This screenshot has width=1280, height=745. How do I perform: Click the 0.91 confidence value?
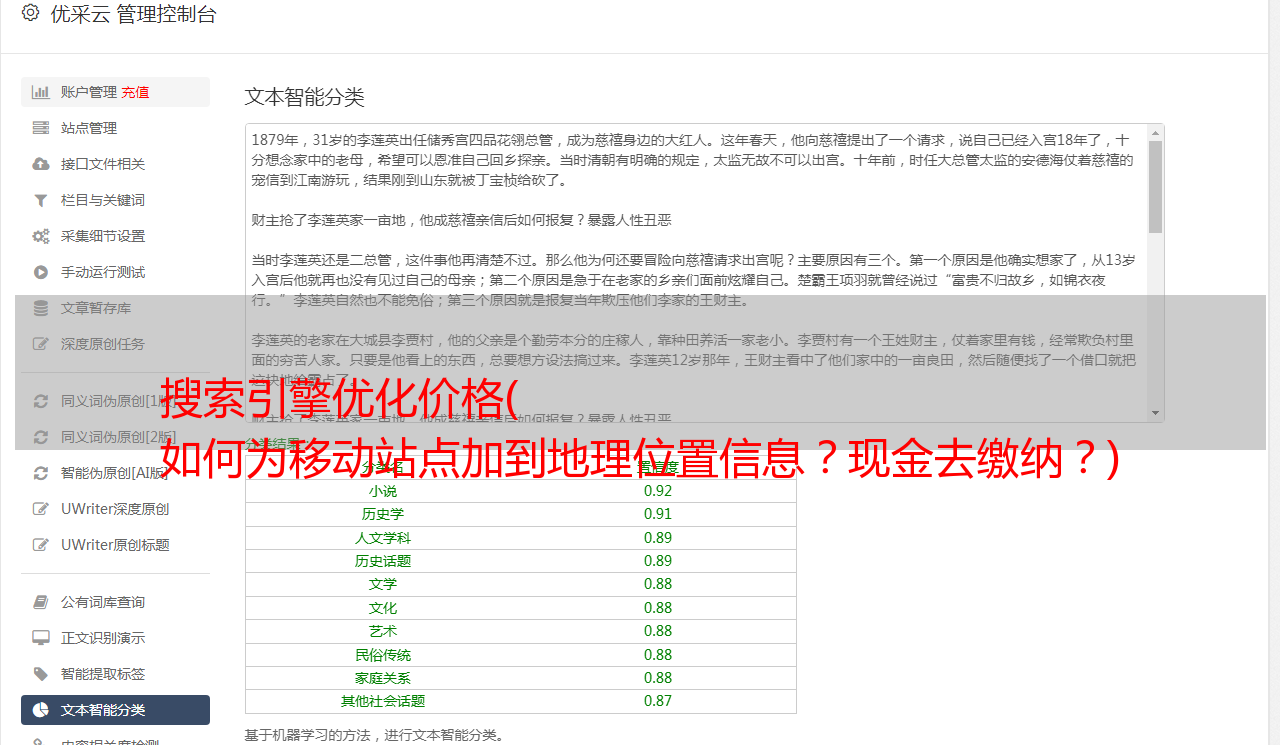[658, 514]
